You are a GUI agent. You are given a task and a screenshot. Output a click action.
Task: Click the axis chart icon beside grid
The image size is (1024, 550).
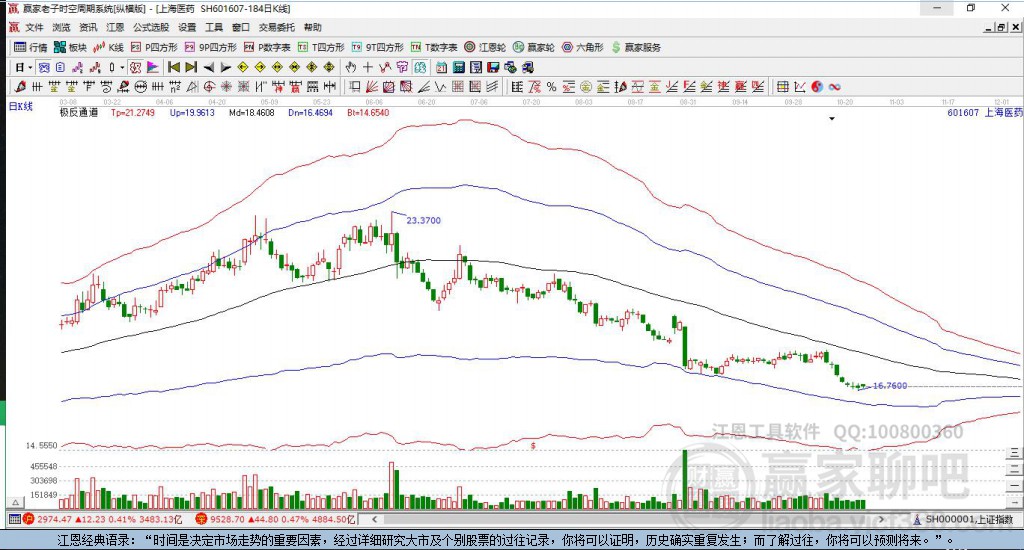799,86
